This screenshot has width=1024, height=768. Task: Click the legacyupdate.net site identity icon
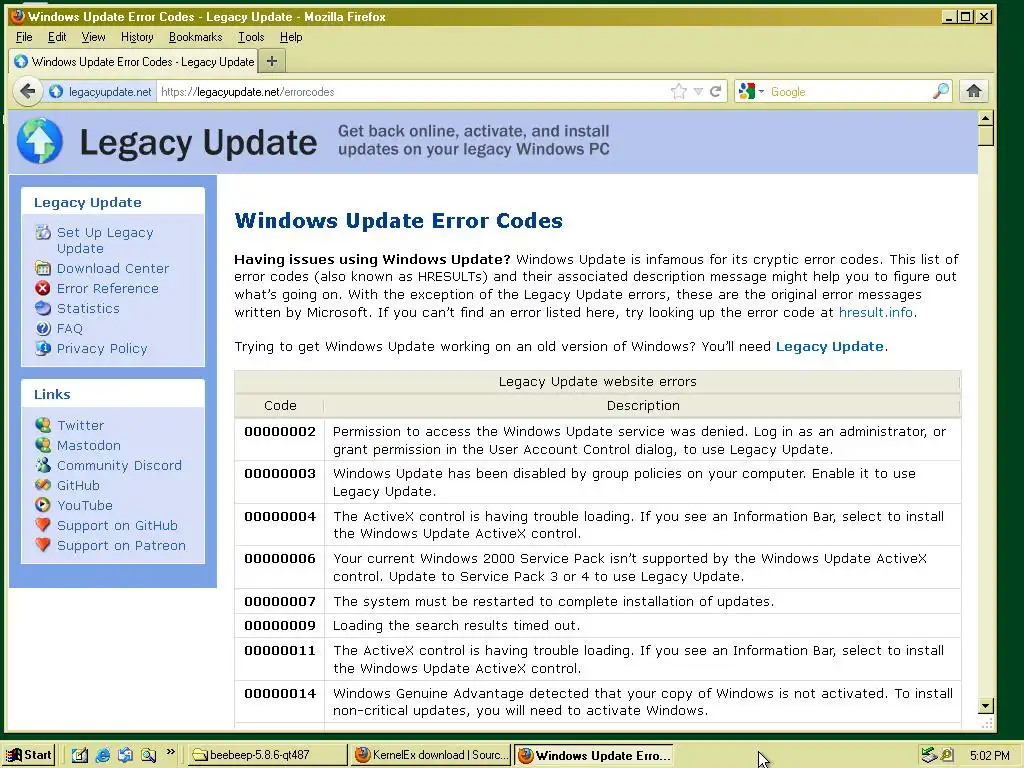(x=56, y=92)
